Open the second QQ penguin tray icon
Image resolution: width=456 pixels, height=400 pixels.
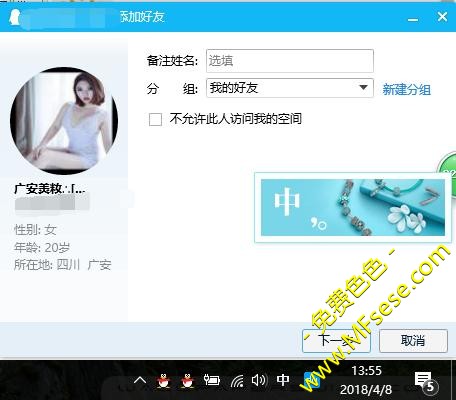click(x=188, y=381)
